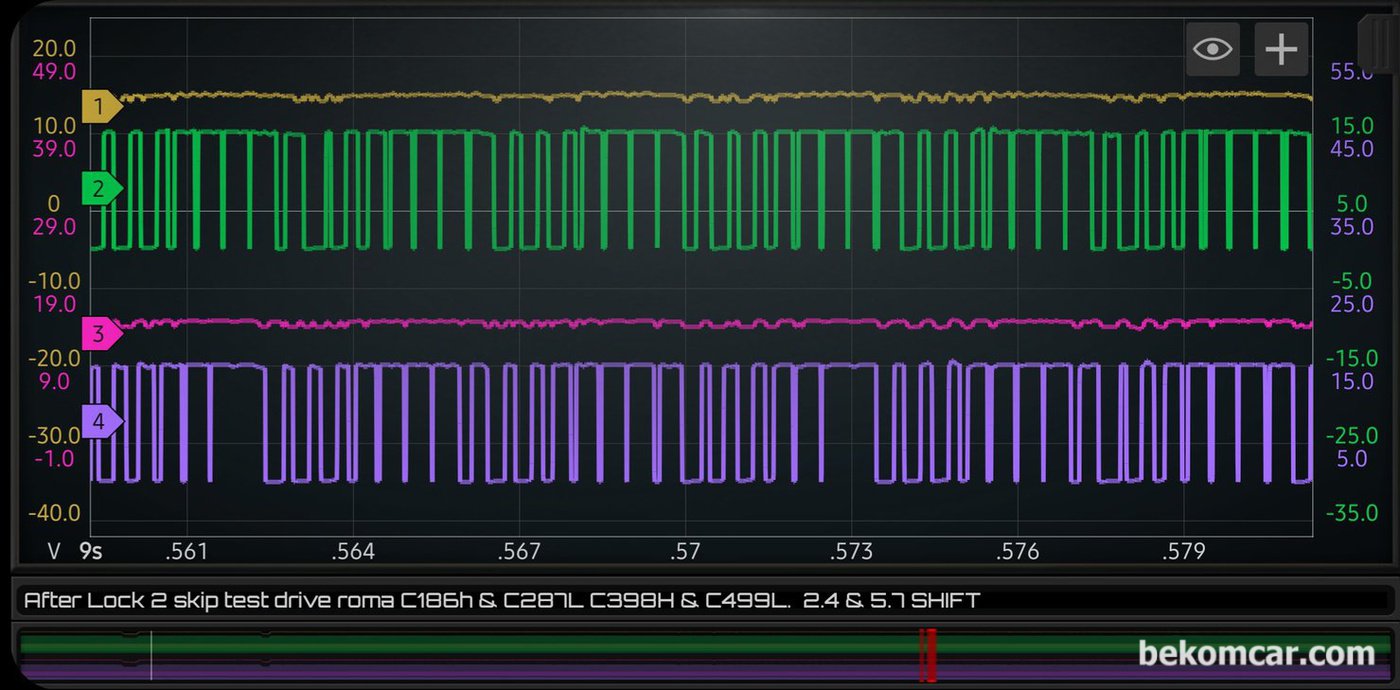Image resolution: width=1400 pixels, height=690 pixels.
Task: Click the green strip in overview bar
Action: [700, 644]
